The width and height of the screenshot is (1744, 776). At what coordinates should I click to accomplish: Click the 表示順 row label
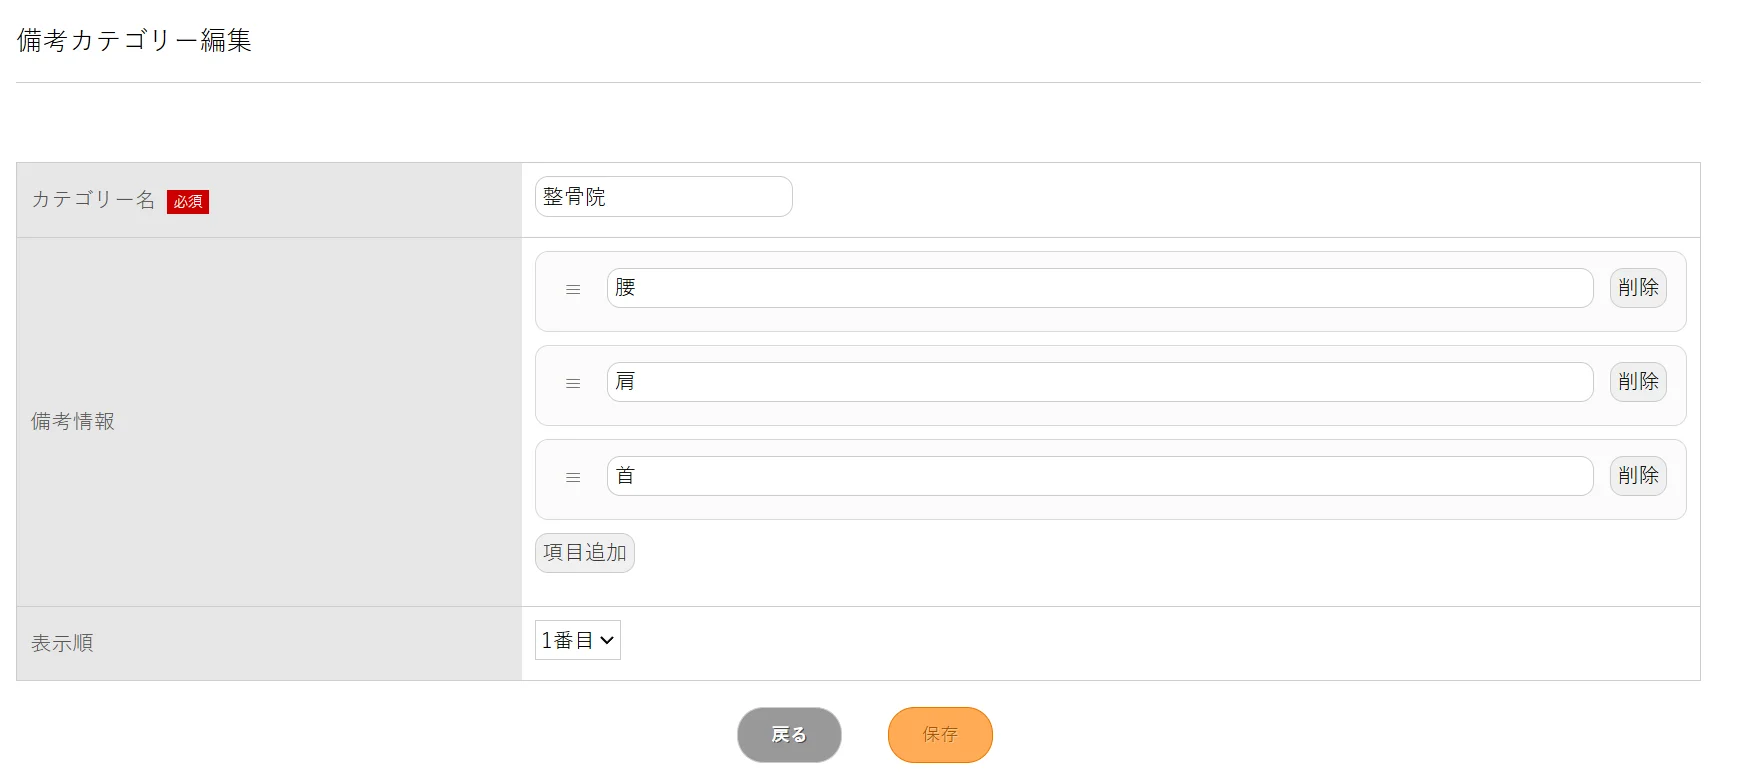click(x=62, y=644)
